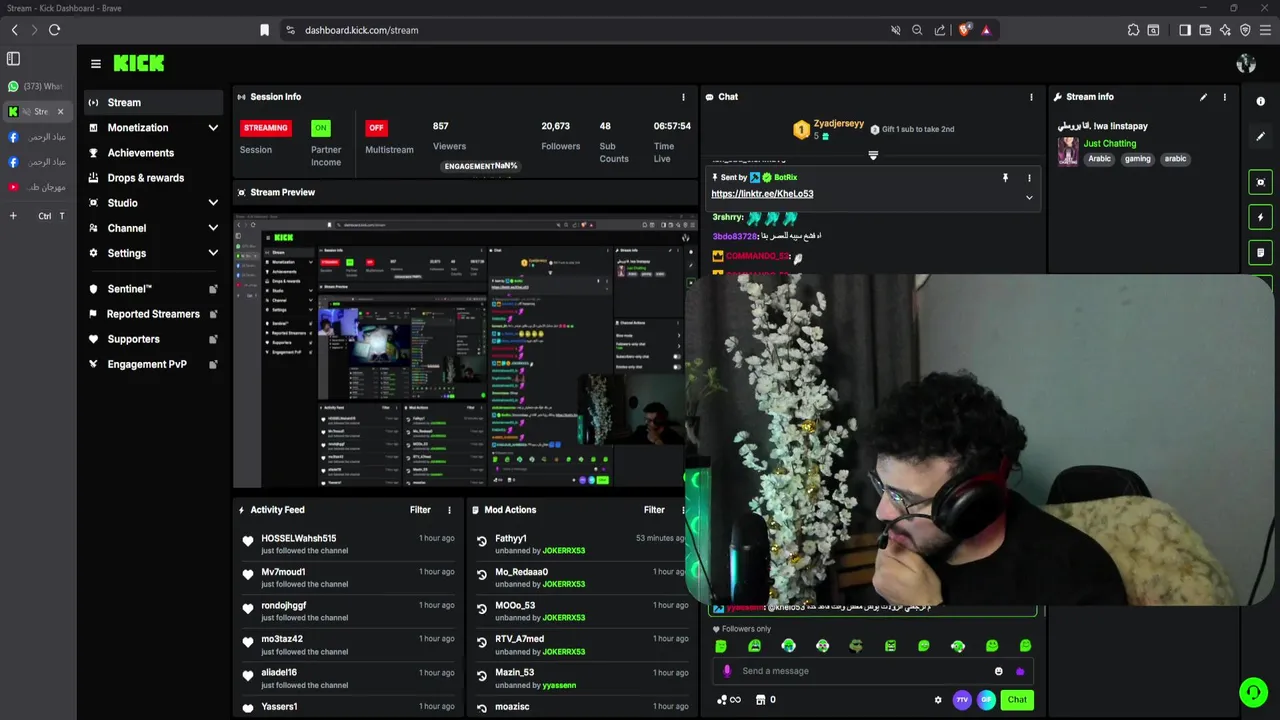Collapse chat leaderboard drag handle
The width and height of the screenshot is (1280, 720).
(x=873, y=155)
